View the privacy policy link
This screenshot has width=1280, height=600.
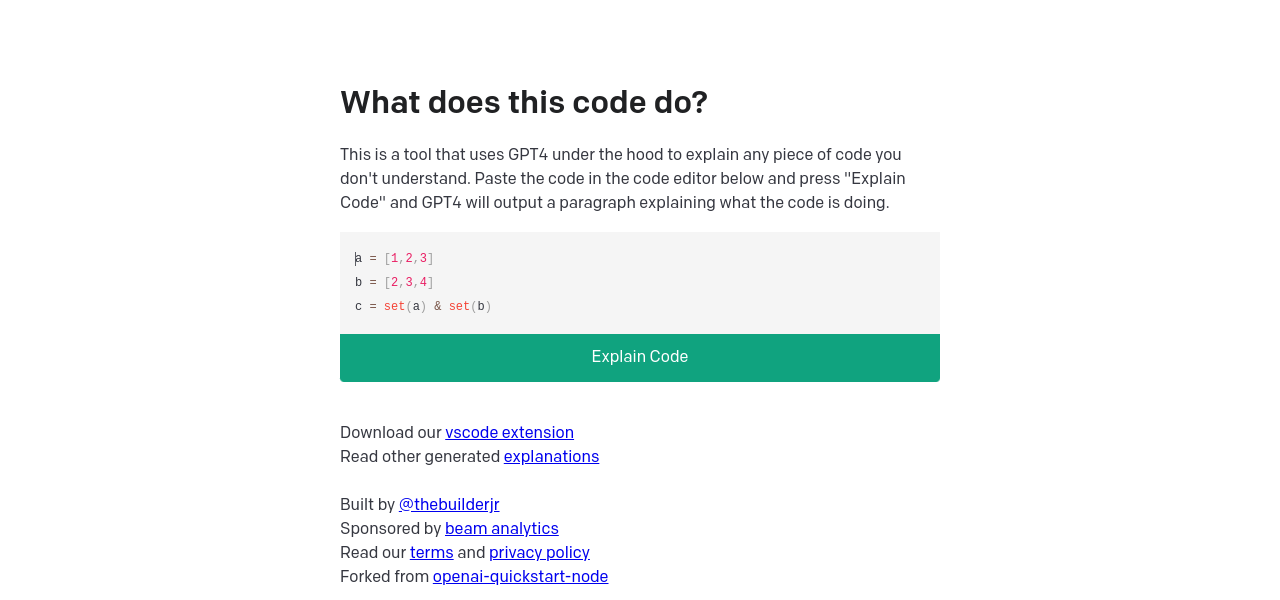pyautogui.click(x=539, y=553)
